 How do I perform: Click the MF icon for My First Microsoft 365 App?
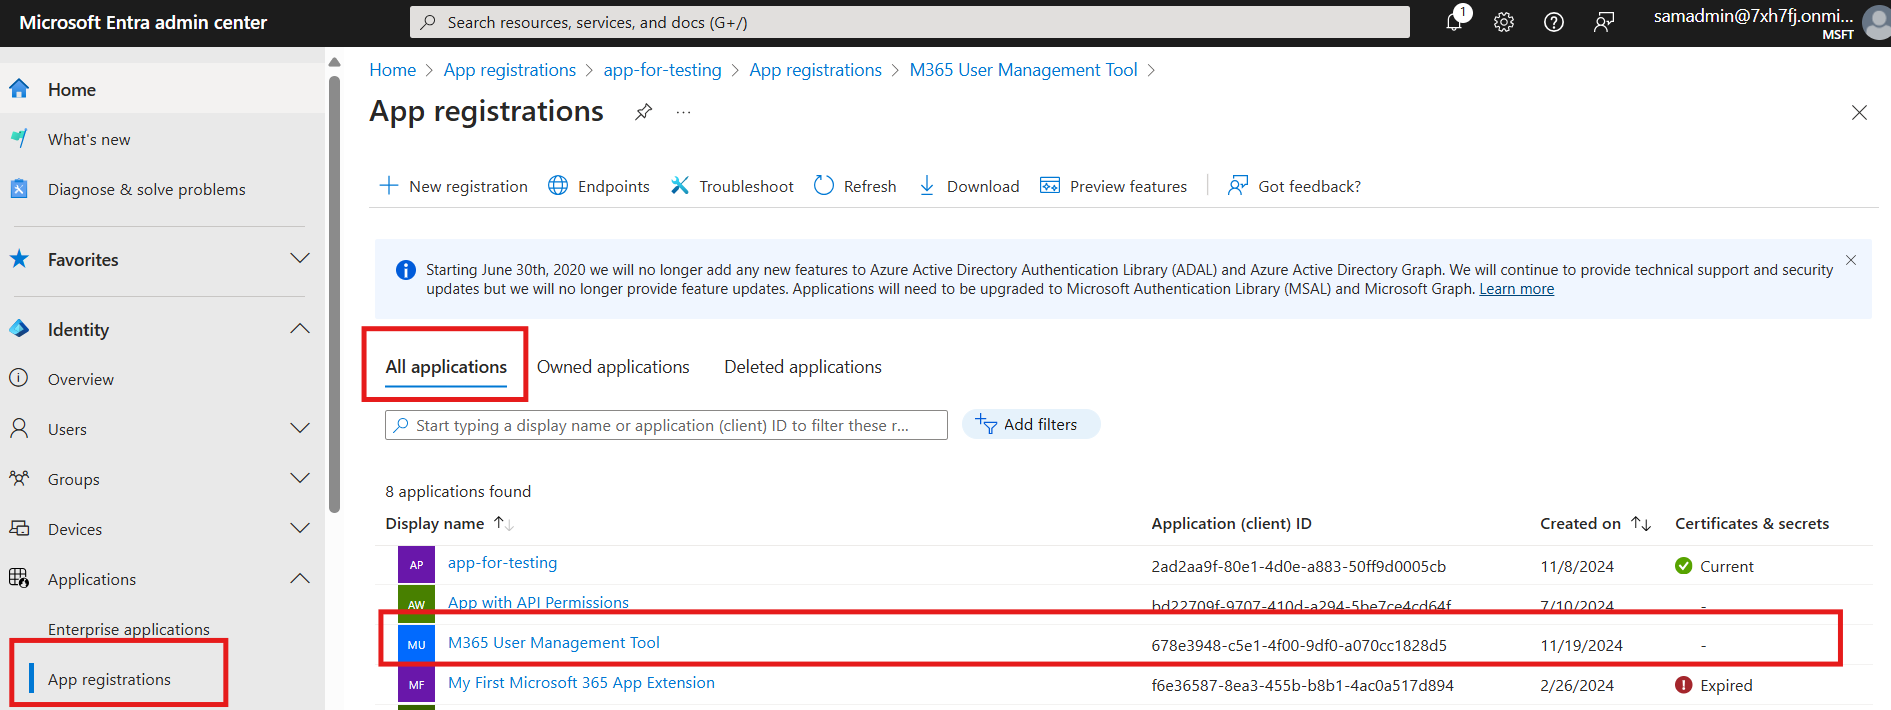[x=416, y=685]
